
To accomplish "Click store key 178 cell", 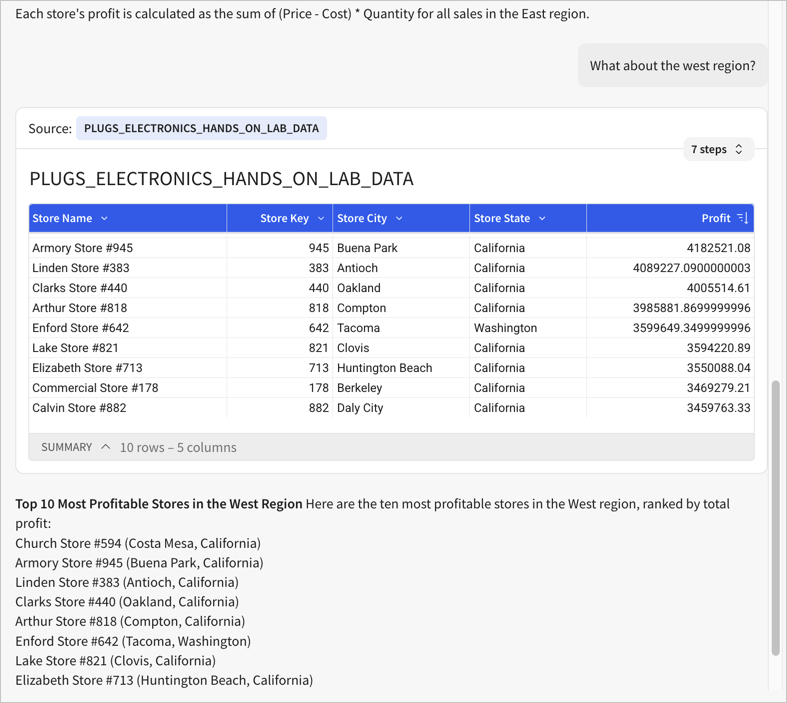I will click(280, 388).
